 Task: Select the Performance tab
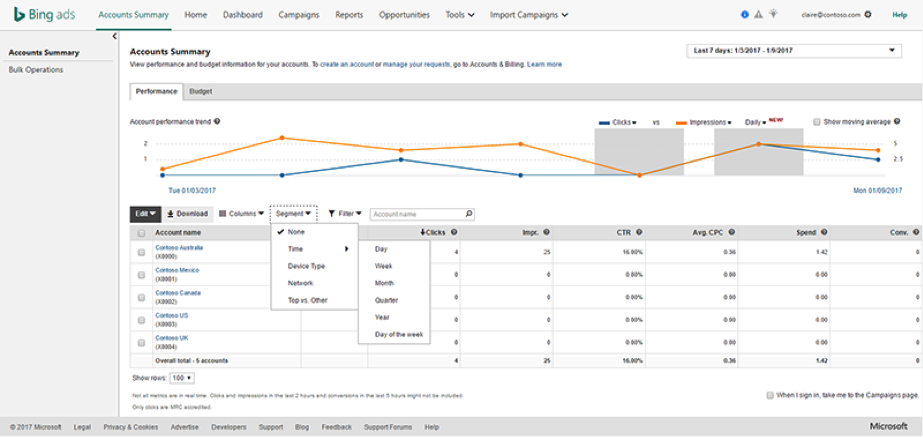coord(156,92)
